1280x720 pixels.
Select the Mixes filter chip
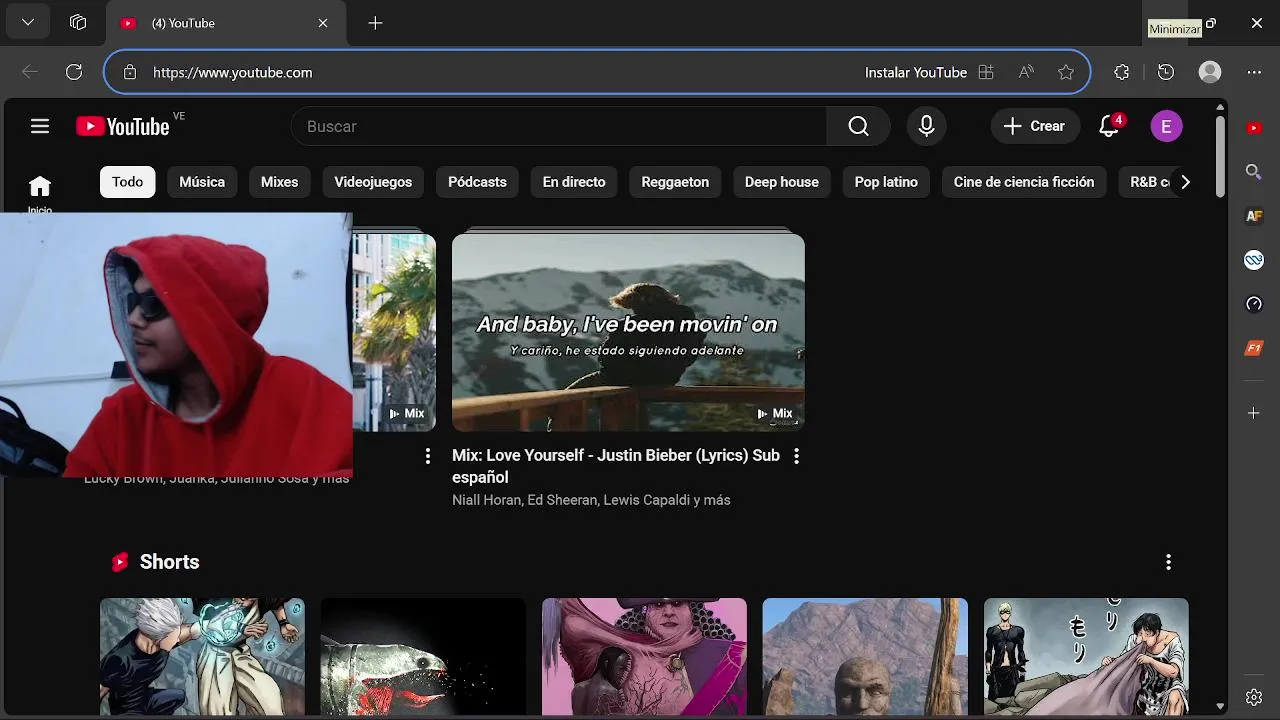coord(279,182)
